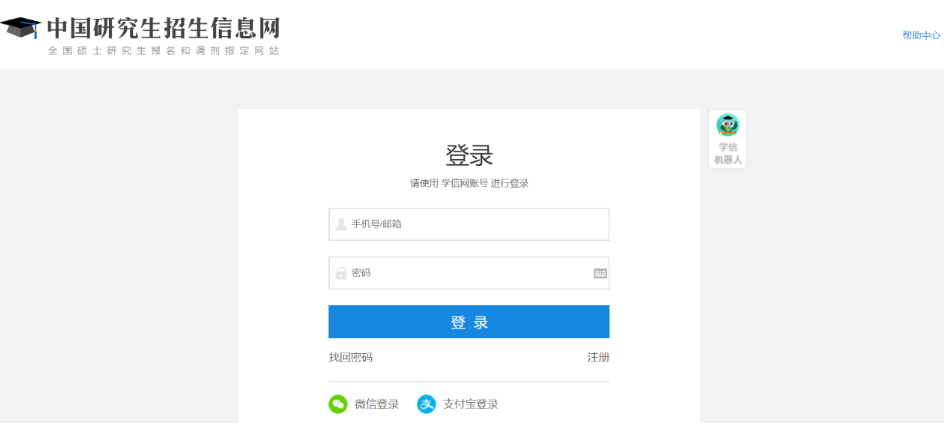Image resolution: width=944 pixels, height=441 pixels.
Task: Open the virtual keyboard icon in password field
Action: [600, 273]
